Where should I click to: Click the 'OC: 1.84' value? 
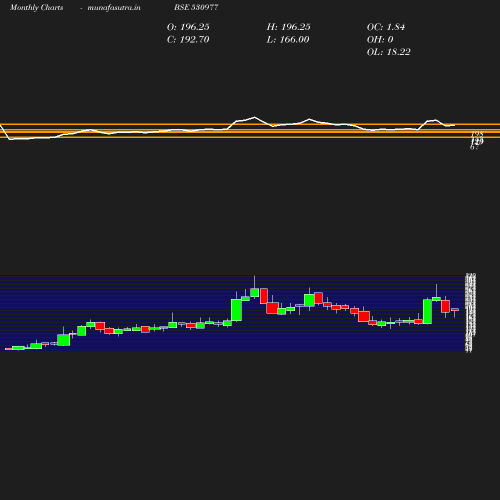(386, 27)
